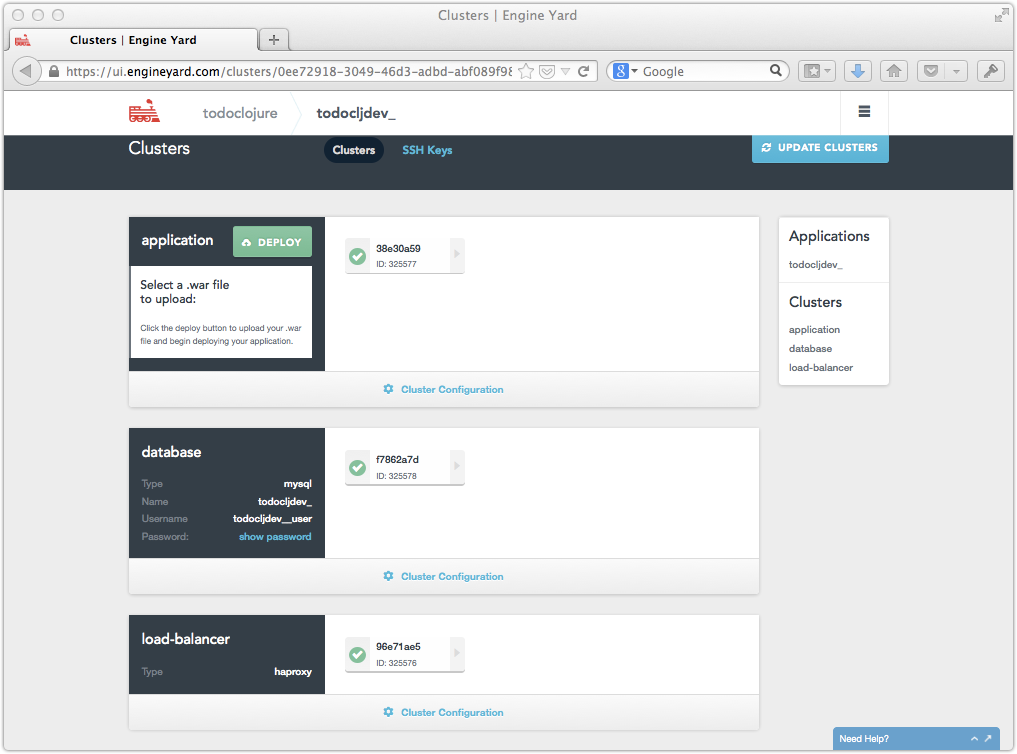
Task: Click the wrench tools icon
Action: (x=990, y=71)
